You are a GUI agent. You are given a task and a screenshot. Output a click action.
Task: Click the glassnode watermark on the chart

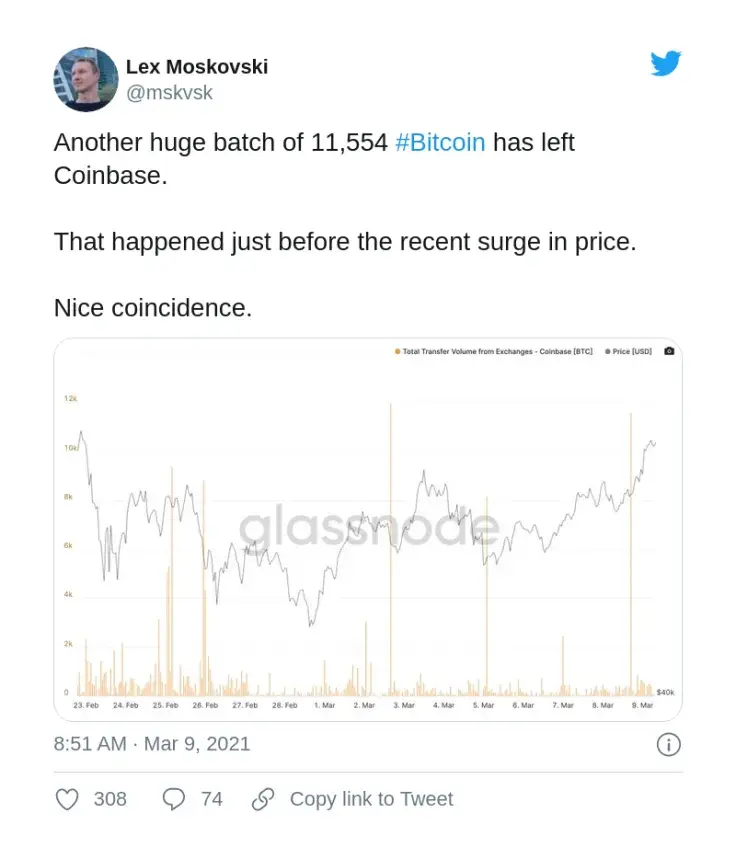tap(368, 527)
